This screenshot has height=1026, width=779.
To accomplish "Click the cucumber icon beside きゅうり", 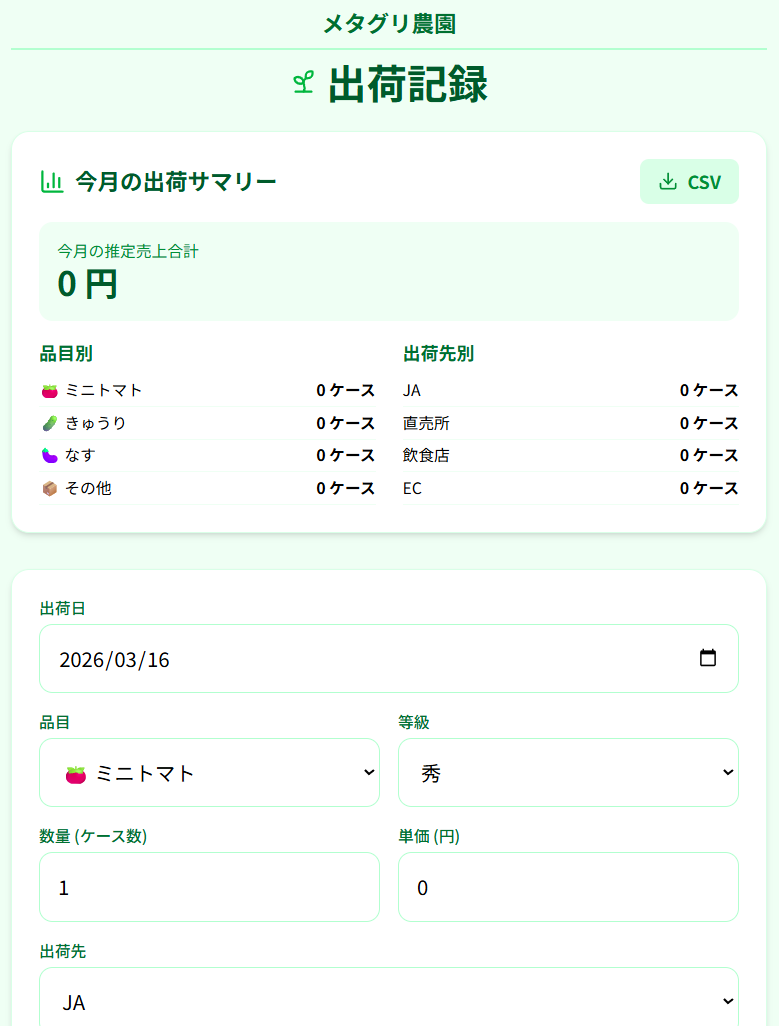I will [52, 423].
